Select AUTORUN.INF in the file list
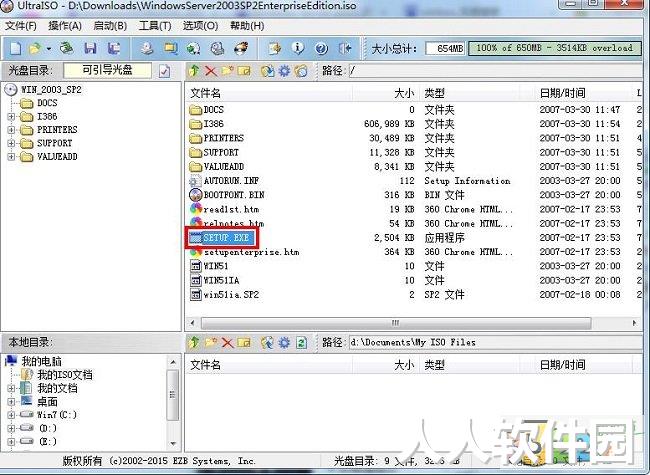This screenshot has width=650, height=475. coord(230,181)
